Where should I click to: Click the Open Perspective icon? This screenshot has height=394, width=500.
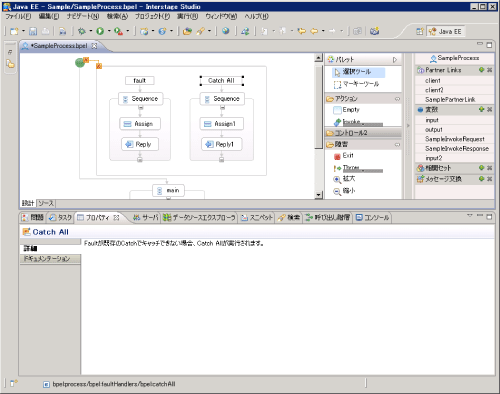click(x=420, y=31)
